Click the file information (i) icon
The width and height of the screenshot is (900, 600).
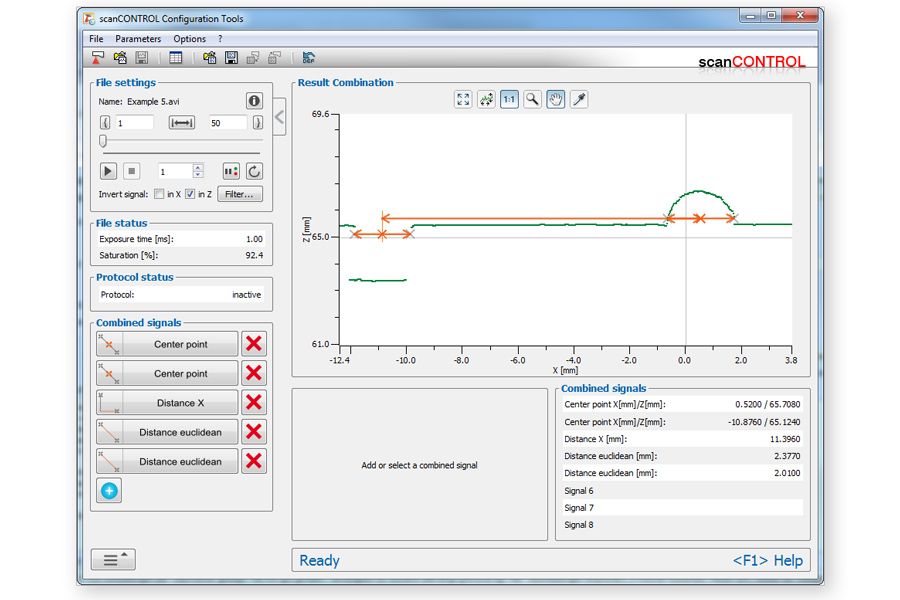[x=254, y=101]
